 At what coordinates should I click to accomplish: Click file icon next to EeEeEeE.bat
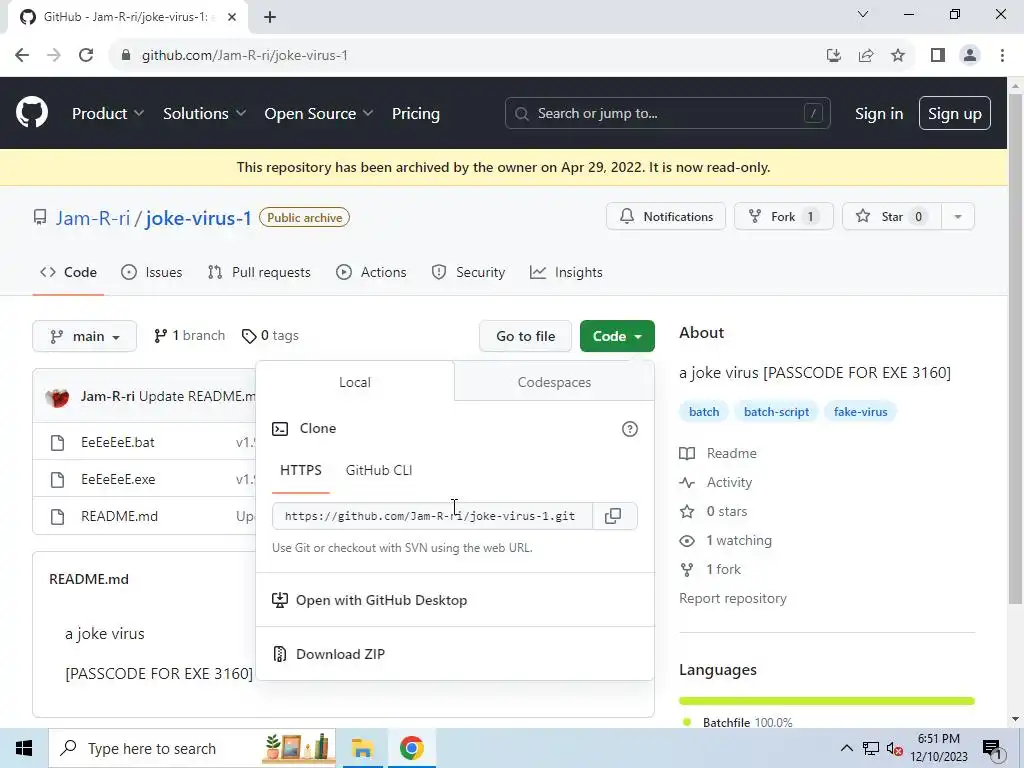pos(57,443)
